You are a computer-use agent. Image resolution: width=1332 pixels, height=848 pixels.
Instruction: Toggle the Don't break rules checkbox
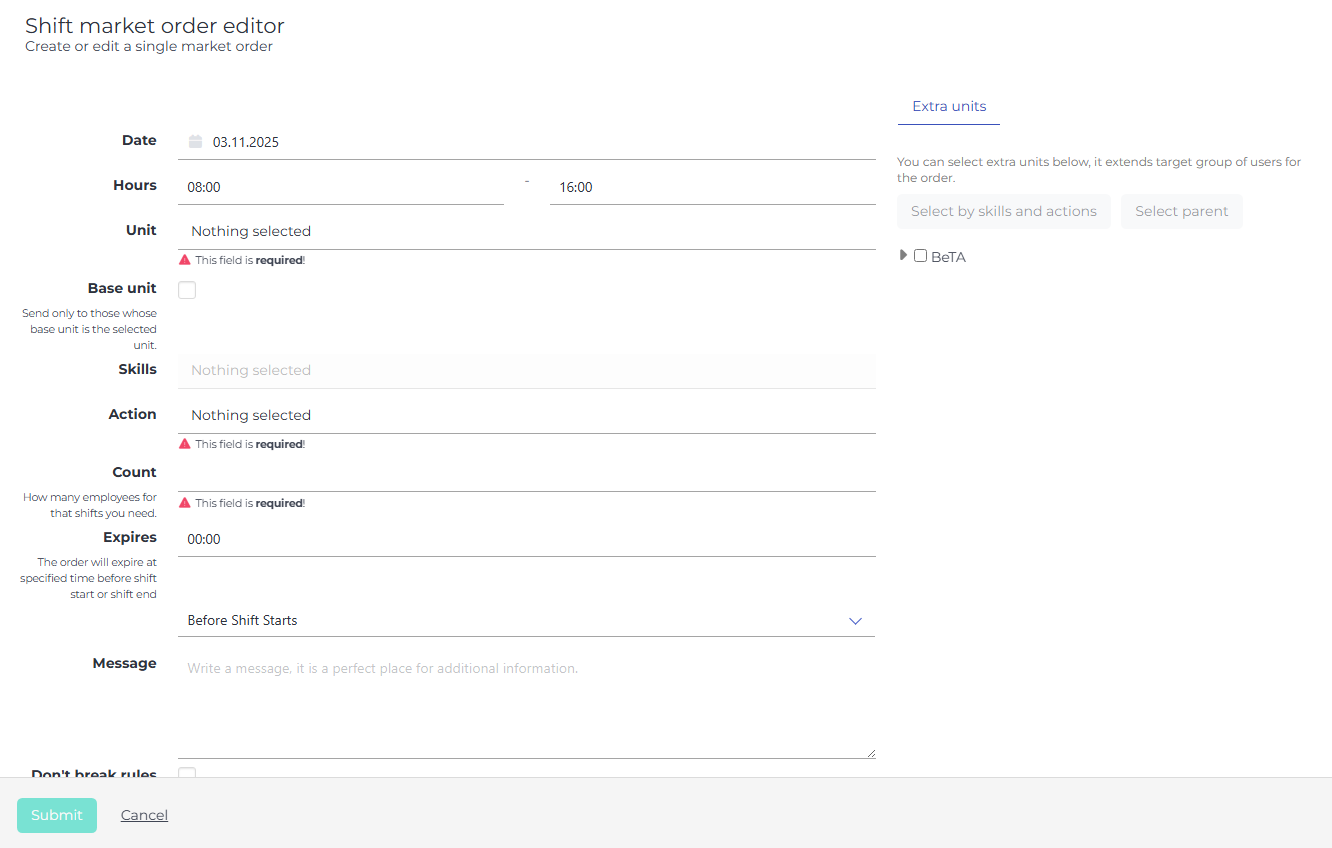(187, 772)
